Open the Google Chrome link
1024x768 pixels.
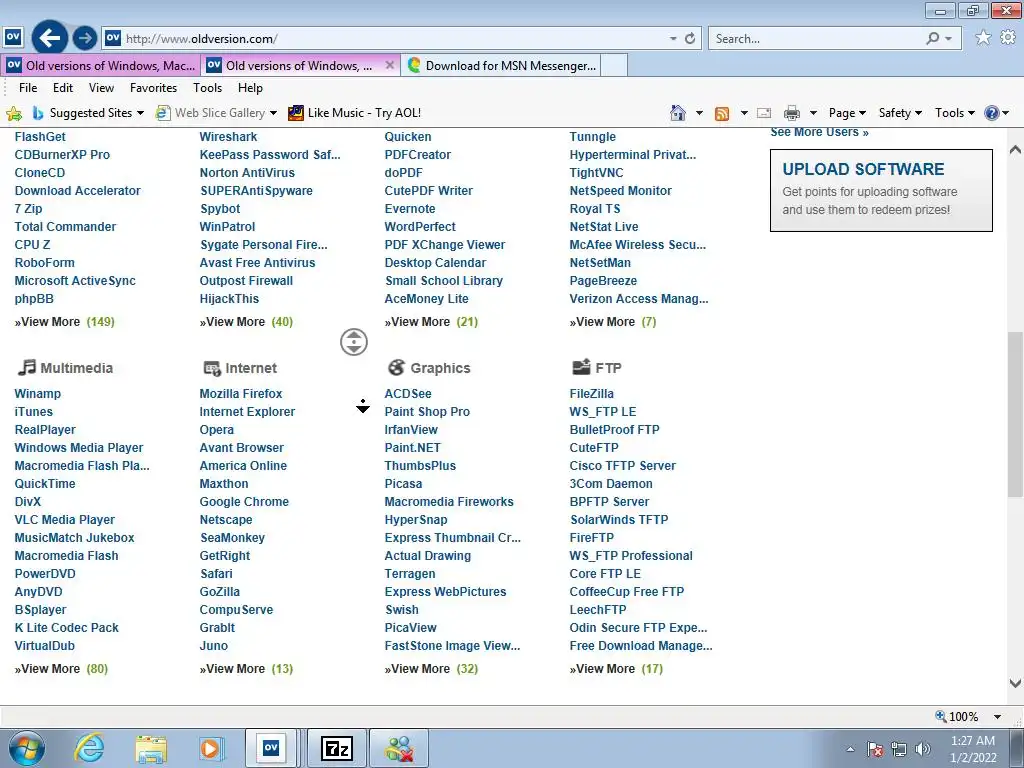click(244, 502)
